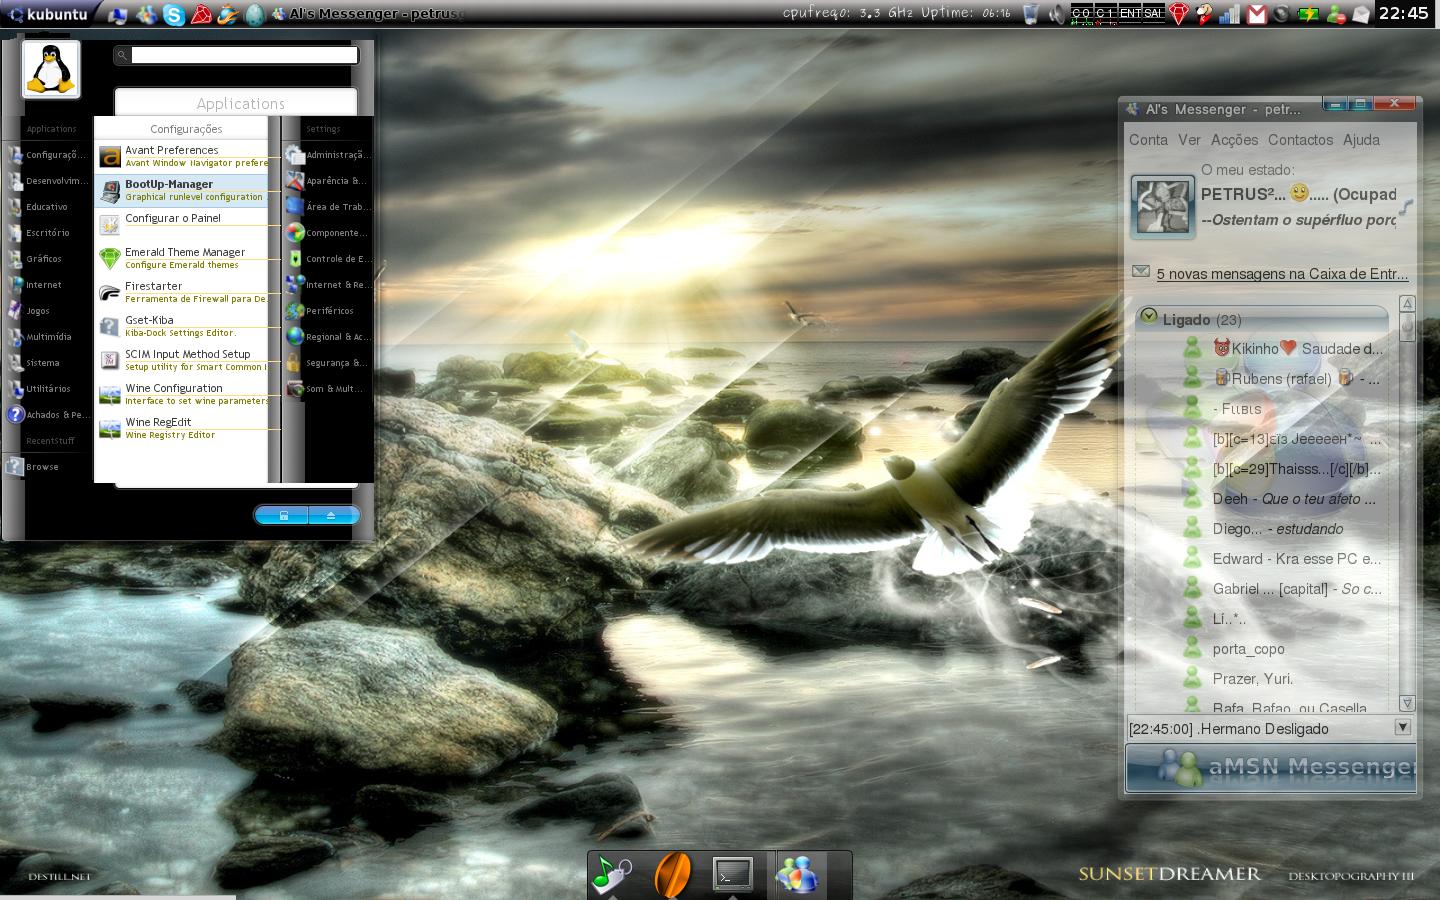Open the Kubuntu main menu button

[49, 13]
